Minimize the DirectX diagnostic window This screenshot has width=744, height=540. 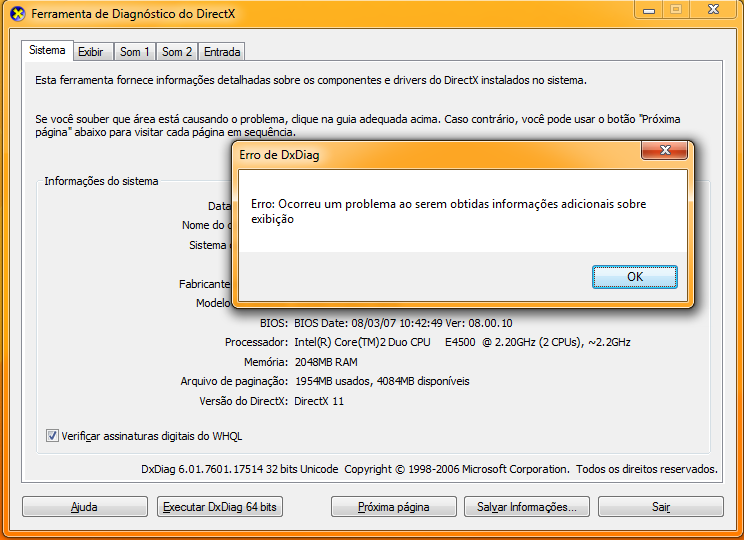click(x=649, y=9)
